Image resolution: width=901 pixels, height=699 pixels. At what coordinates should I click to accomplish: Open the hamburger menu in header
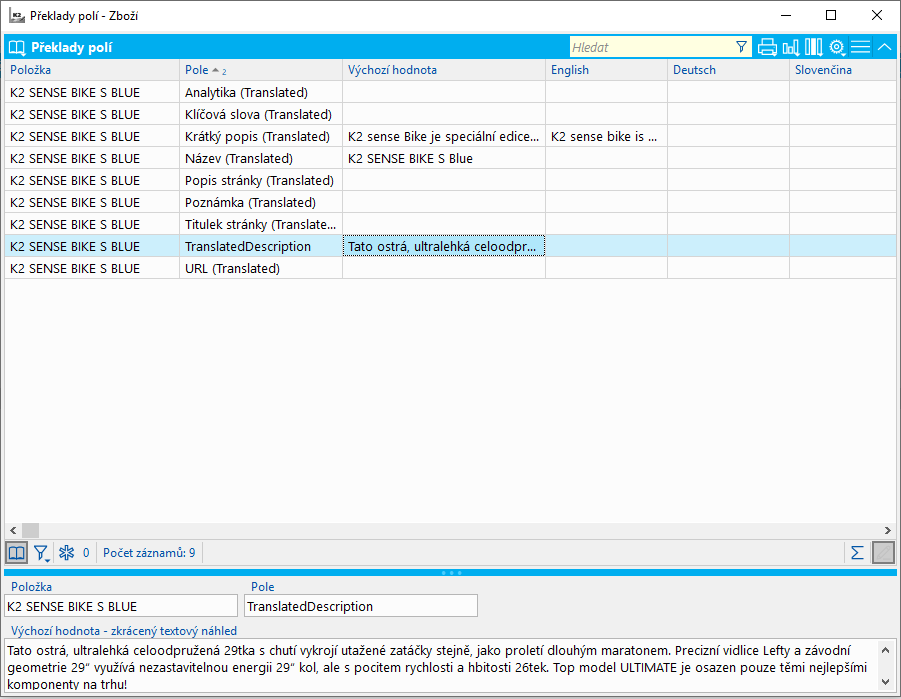pyautogui.click(x=860, y=47)
